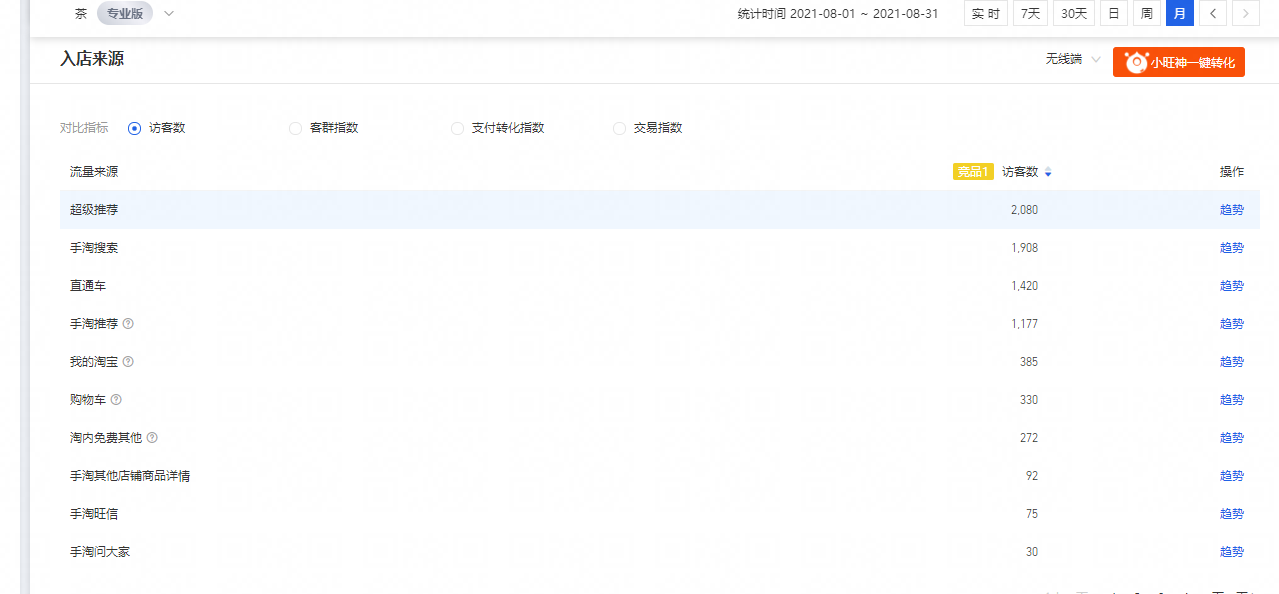Click help icon beside 购物车
The image size is (1279, 594).
(x=116, y=400)
